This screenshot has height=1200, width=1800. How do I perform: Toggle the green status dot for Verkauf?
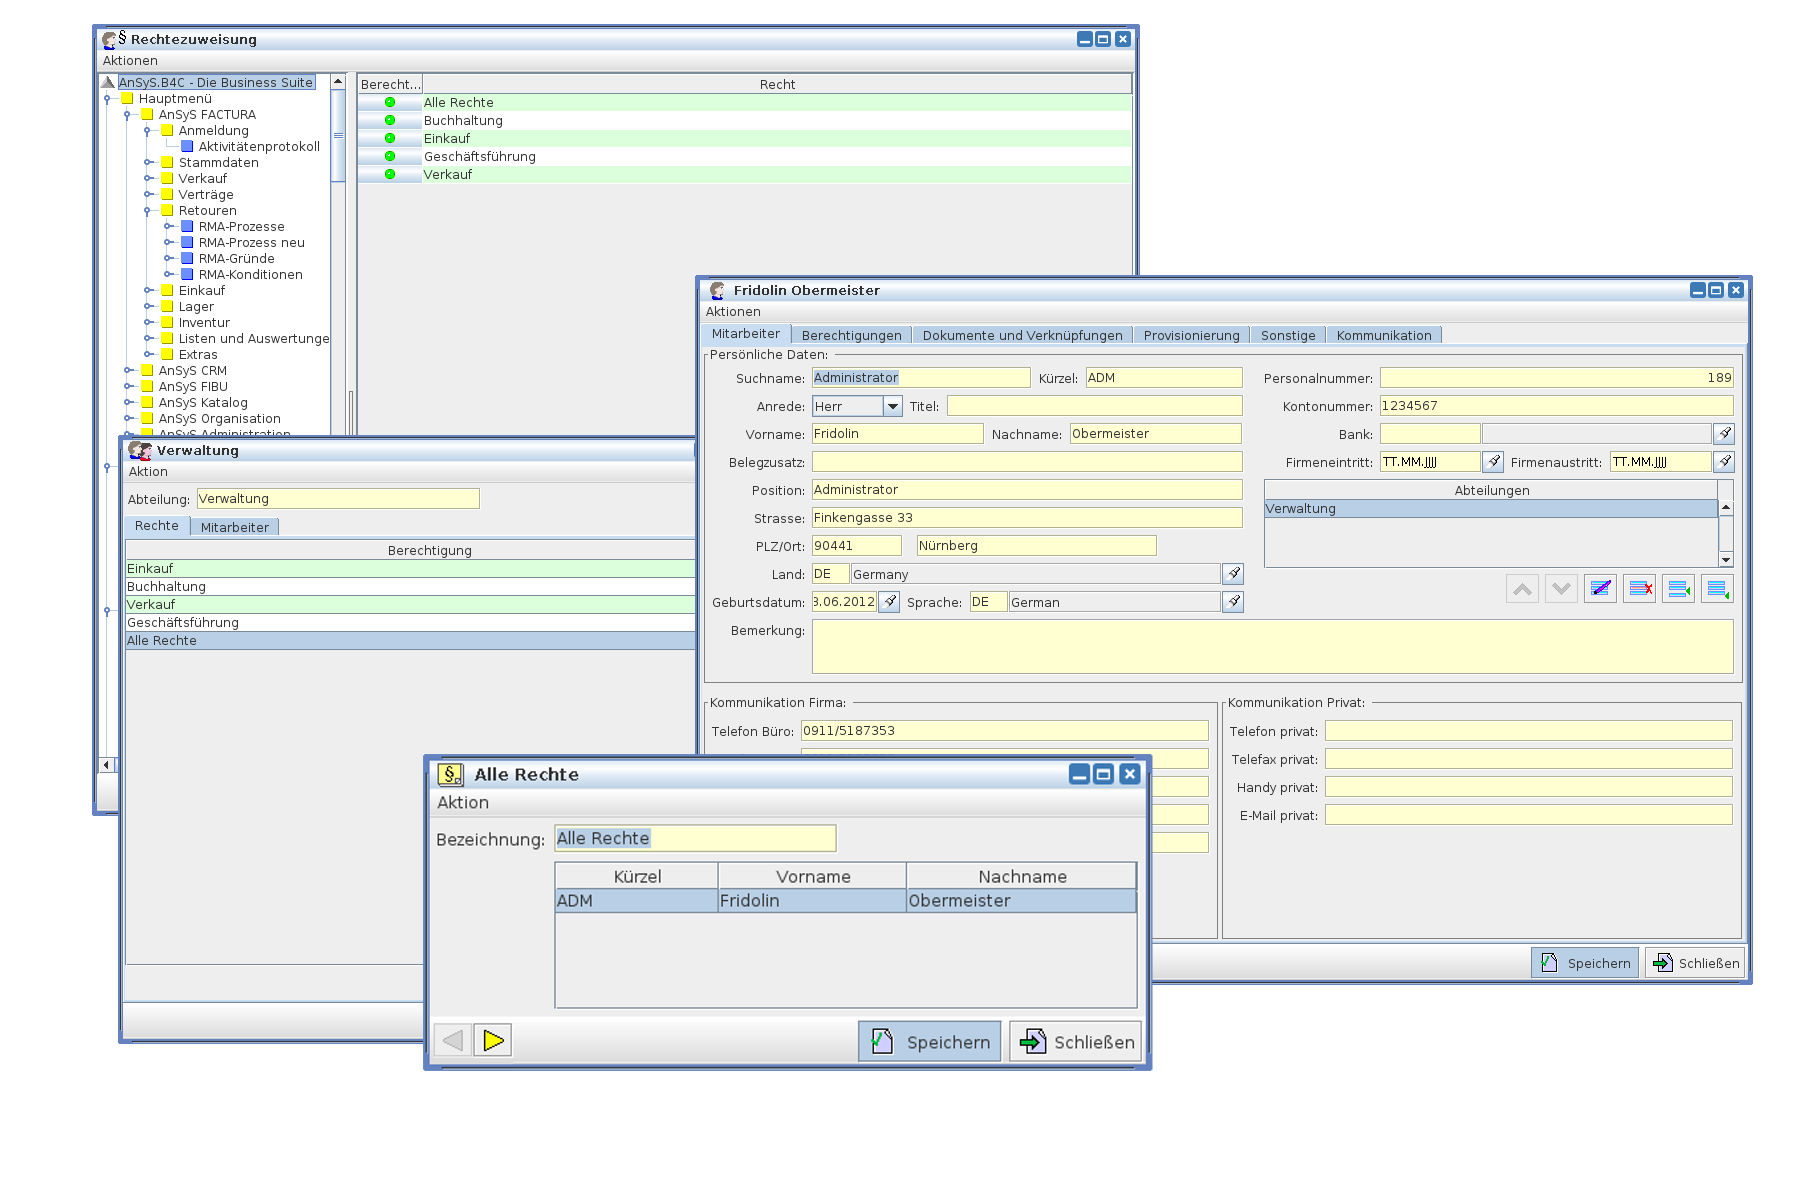pyautogui.click(x=390, y=175)
